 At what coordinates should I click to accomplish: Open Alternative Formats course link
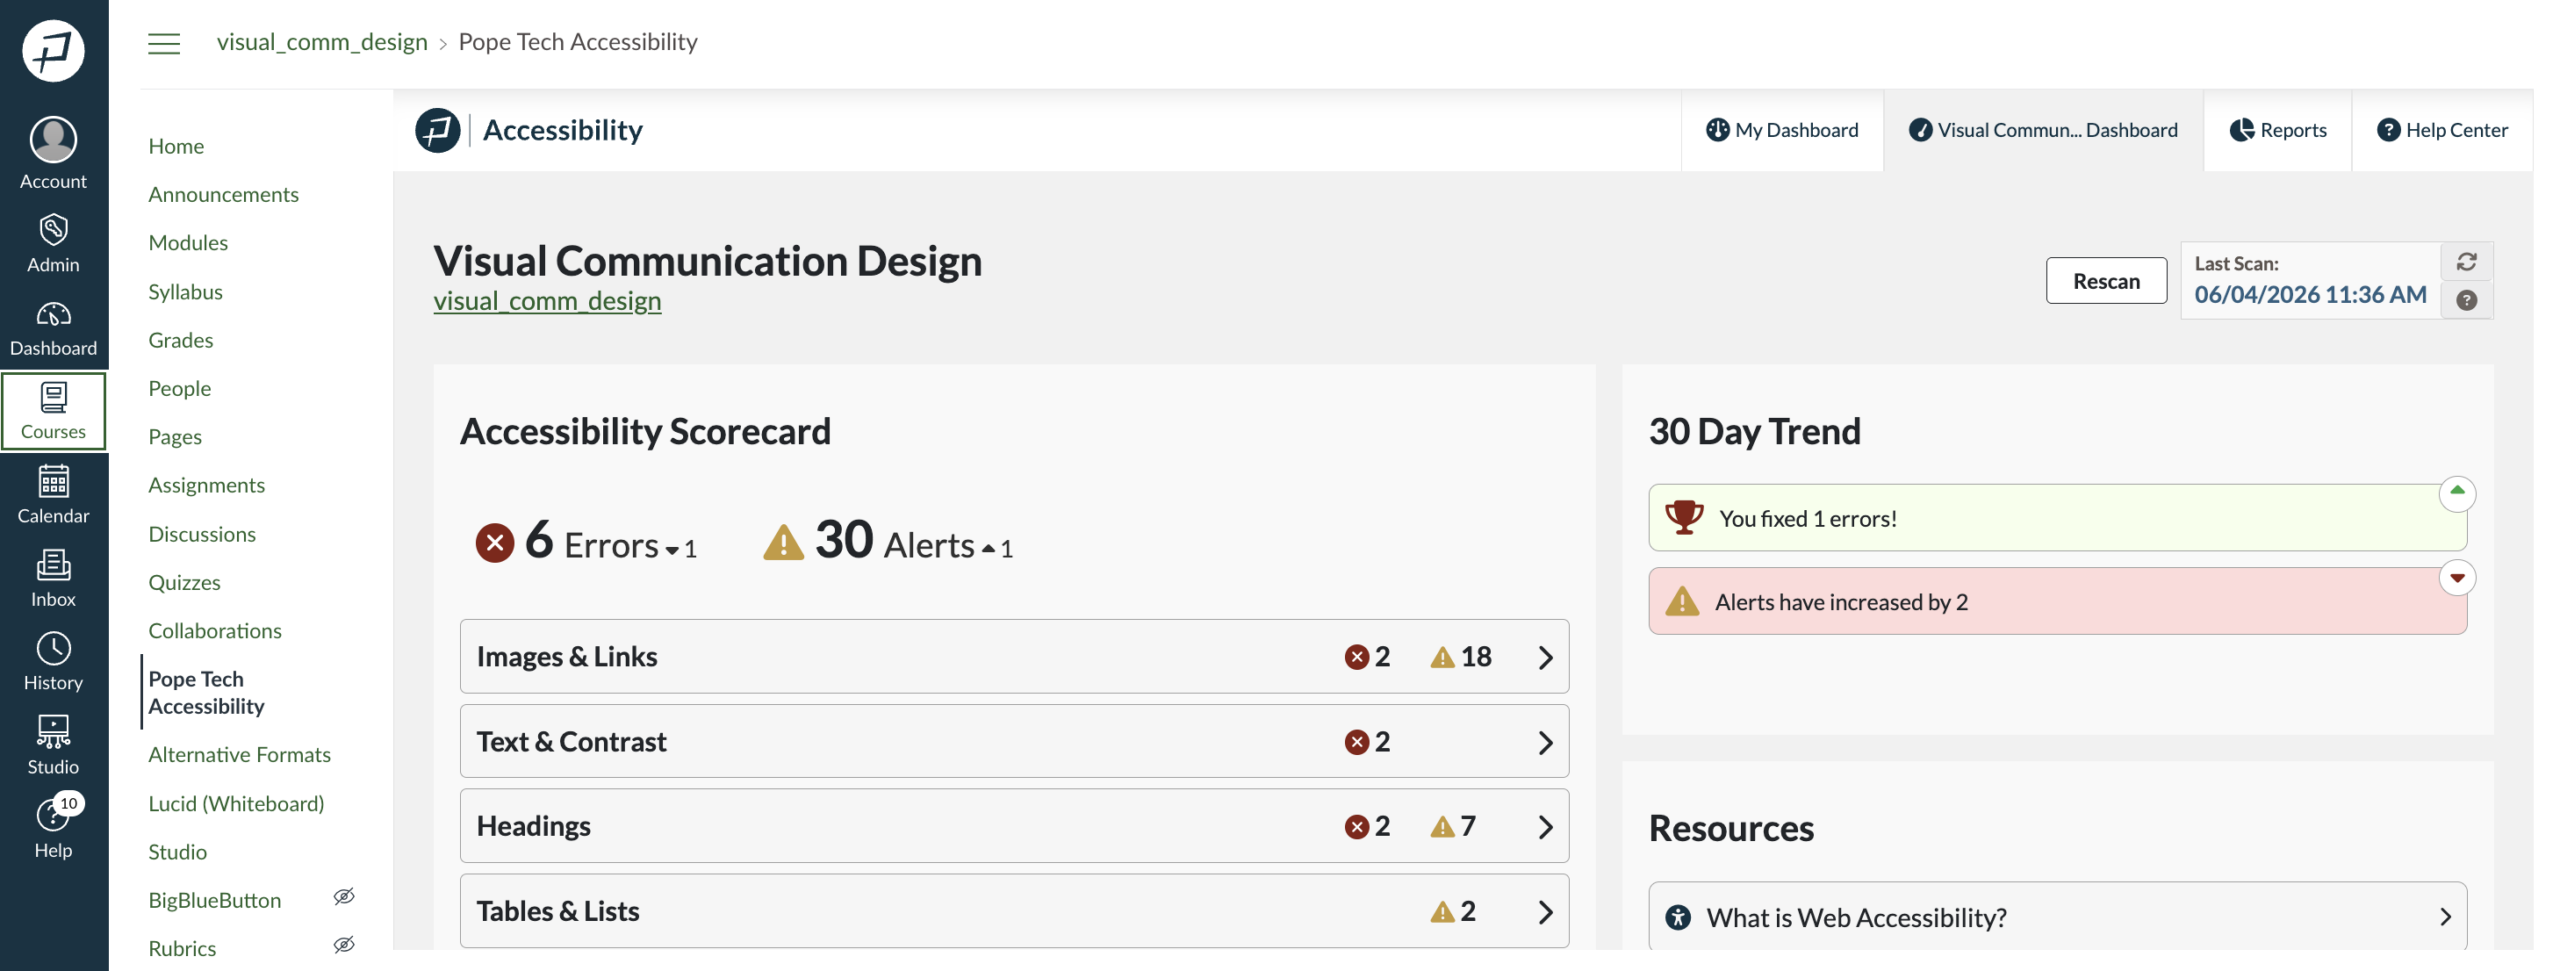point(240,755)
